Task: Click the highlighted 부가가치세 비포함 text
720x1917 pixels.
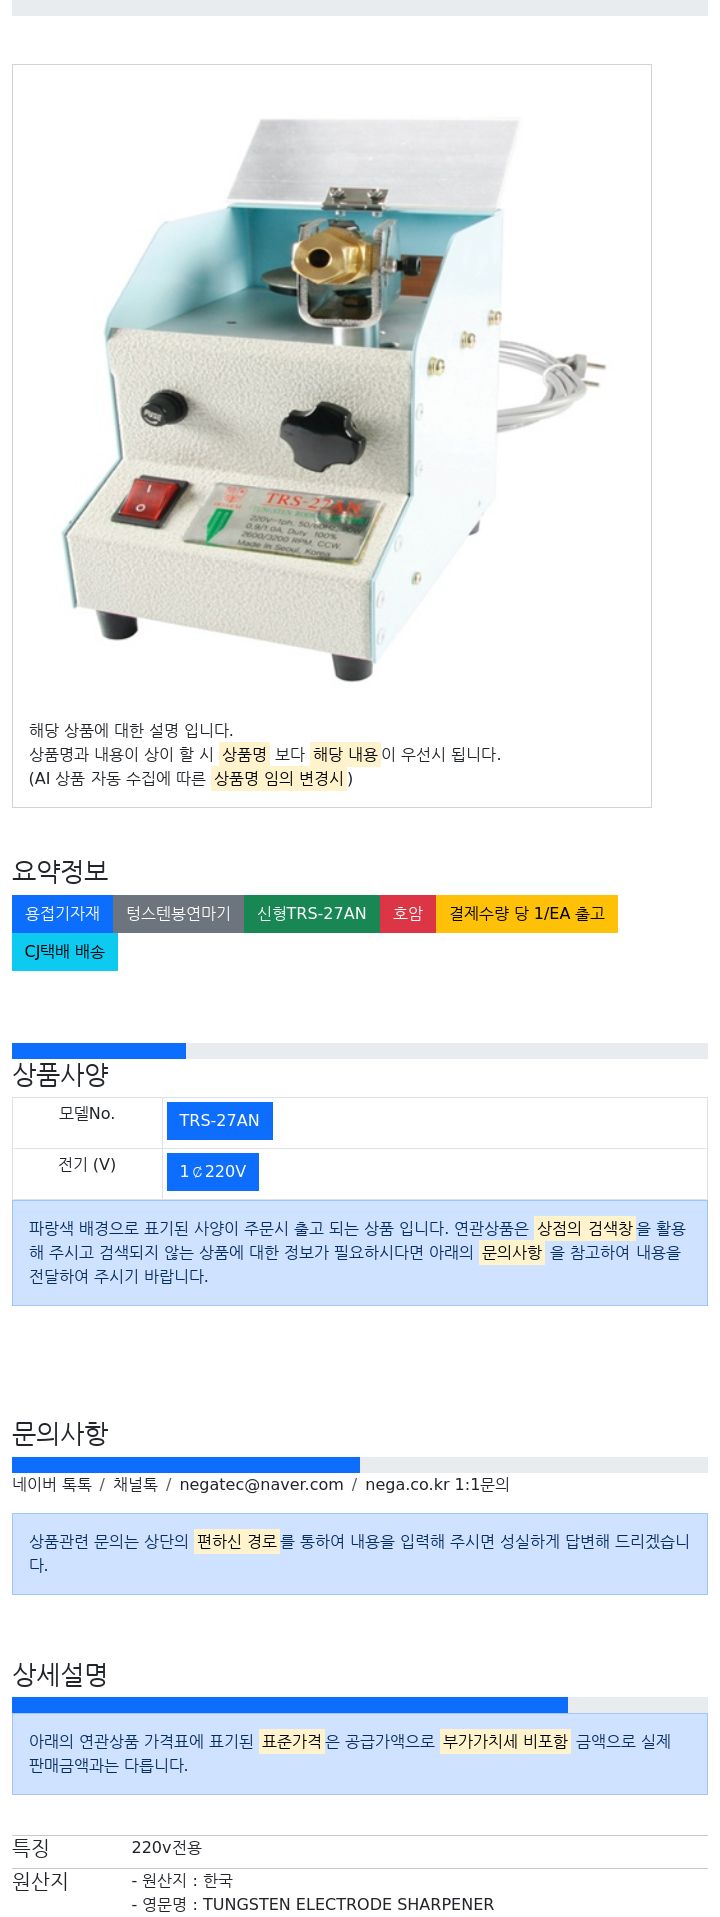Action: [505, 1742]
